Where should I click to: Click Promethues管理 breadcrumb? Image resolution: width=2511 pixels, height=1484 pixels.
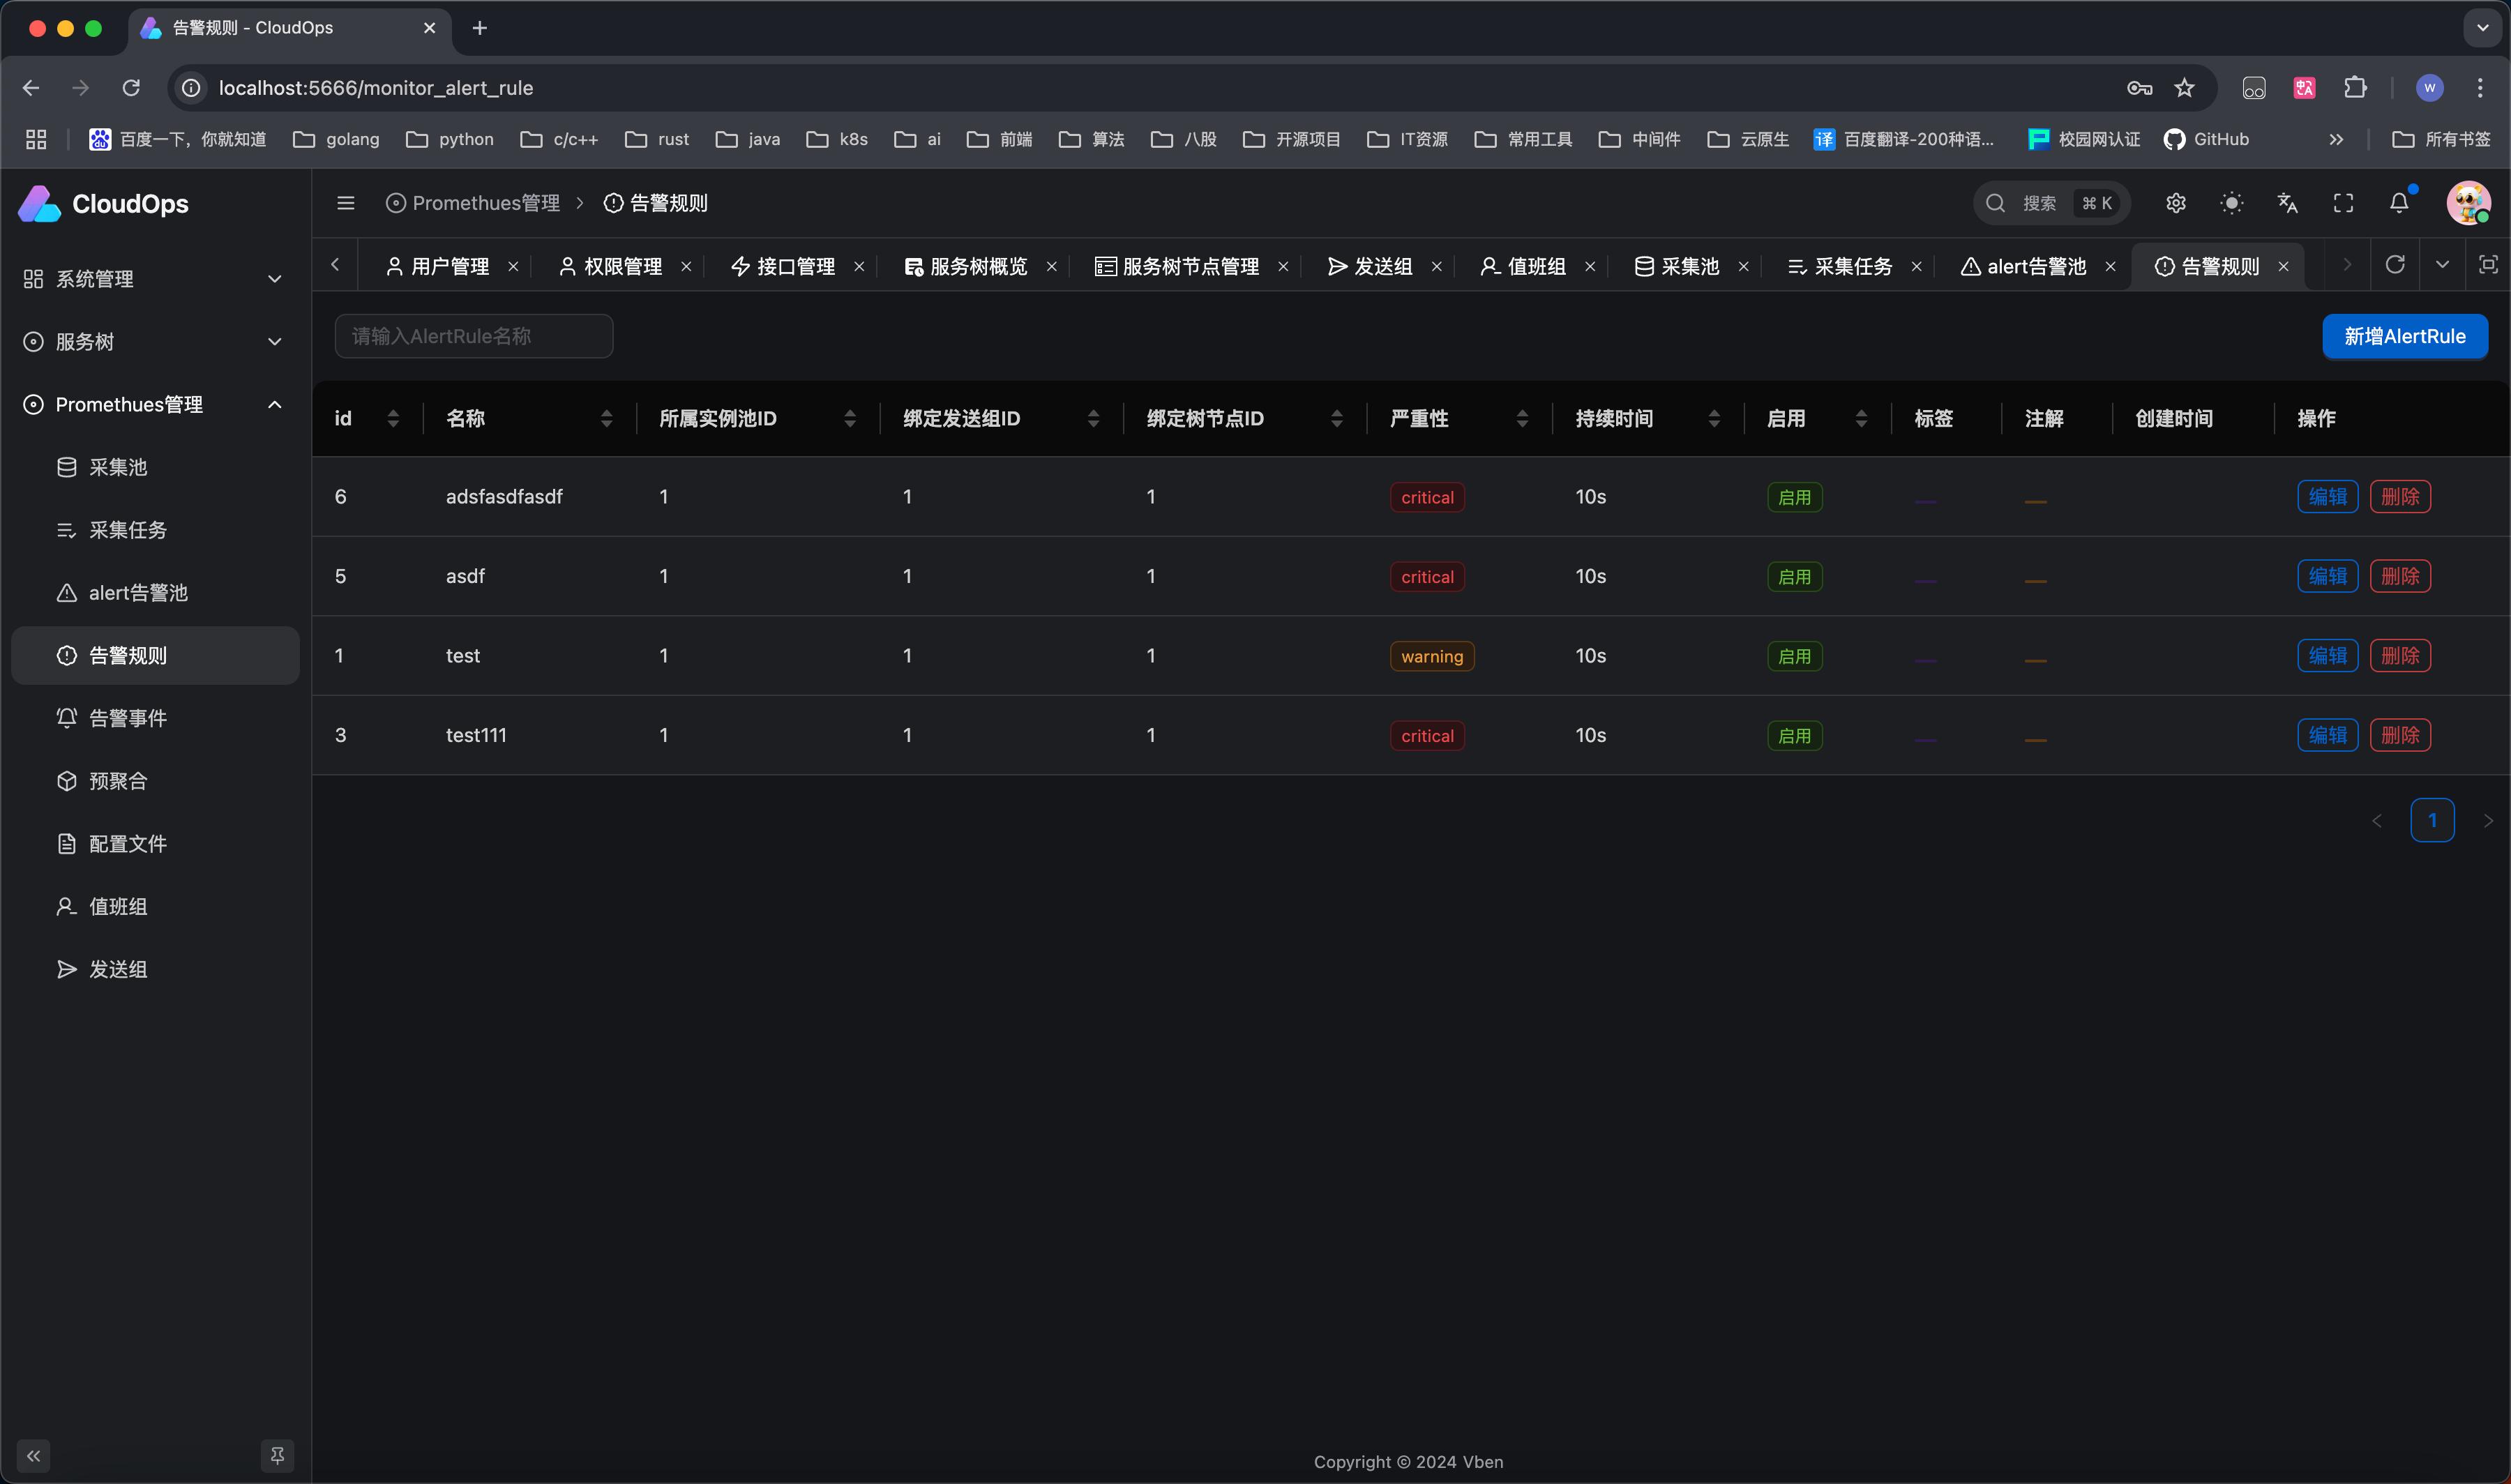pyautogui.click(x=473, y=203)
